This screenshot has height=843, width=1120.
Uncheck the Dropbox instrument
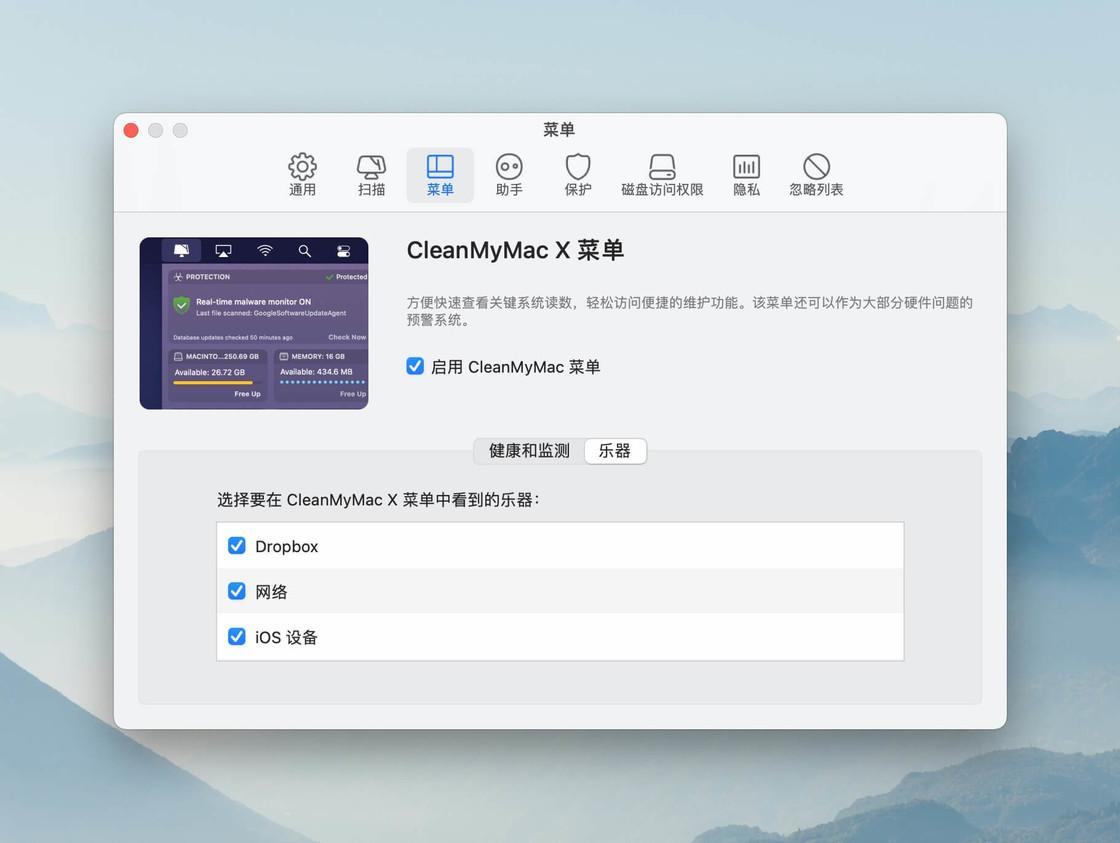click(237, 546)
